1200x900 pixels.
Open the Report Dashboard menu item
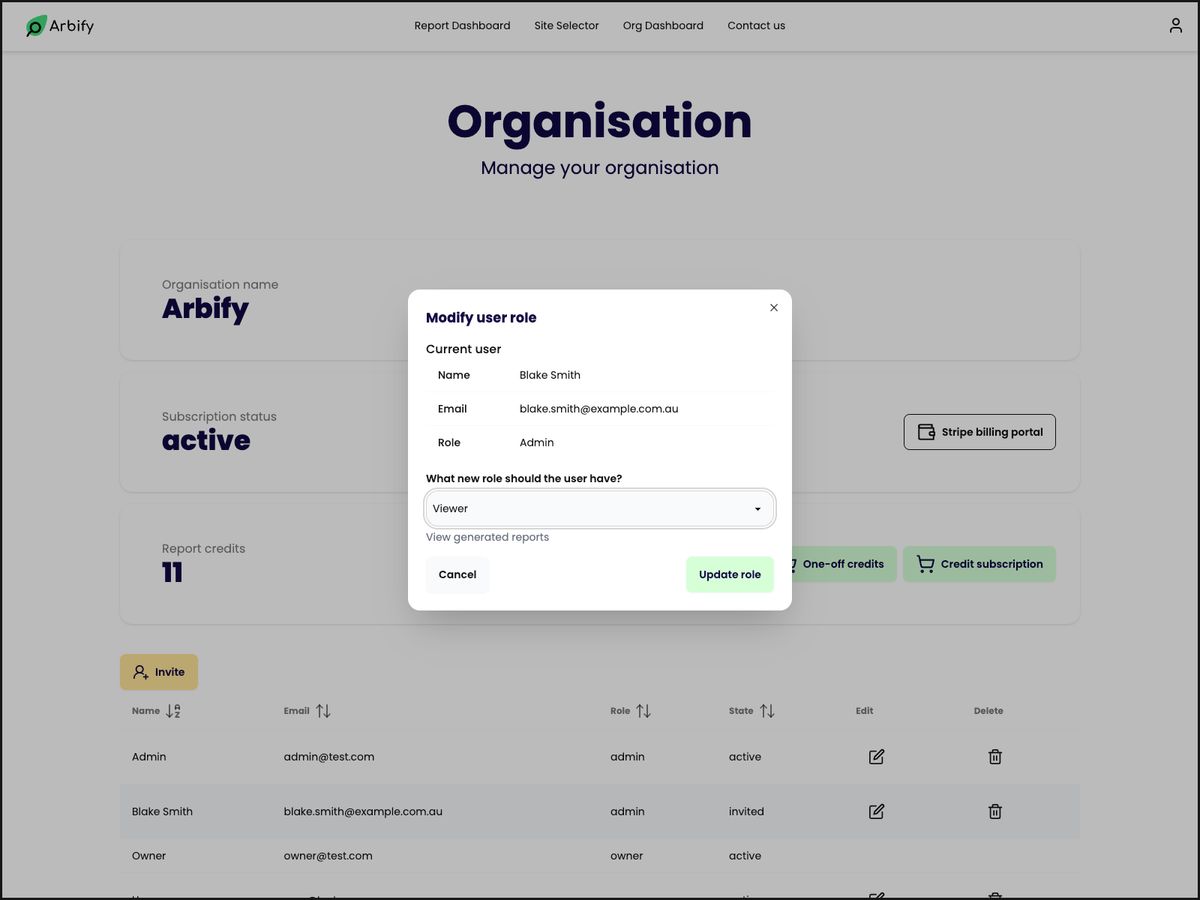click(x=462, y=25)
